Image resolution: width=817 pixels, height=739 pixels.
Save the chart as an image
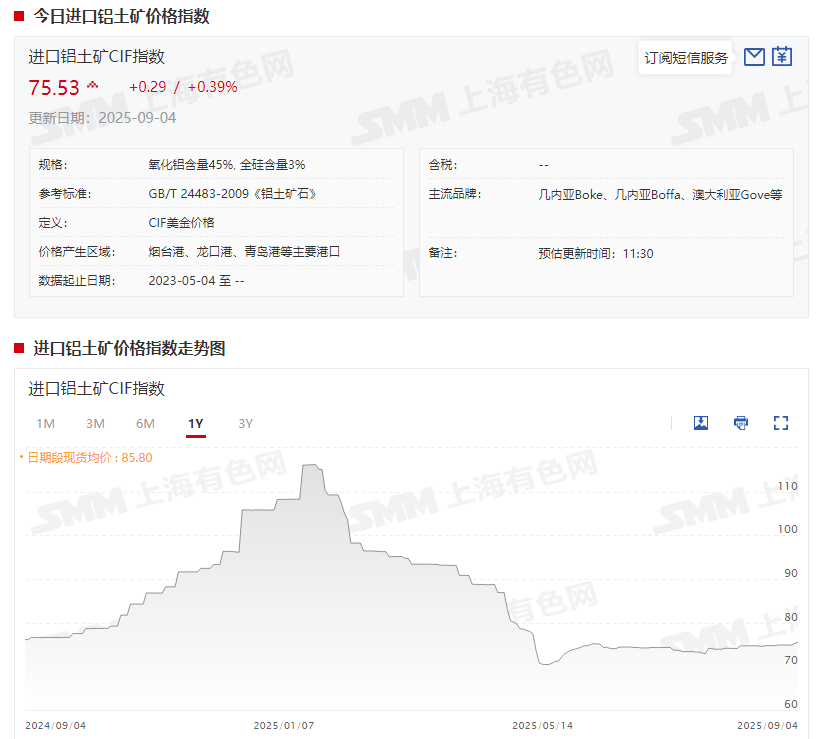click(x=701, y=423)
